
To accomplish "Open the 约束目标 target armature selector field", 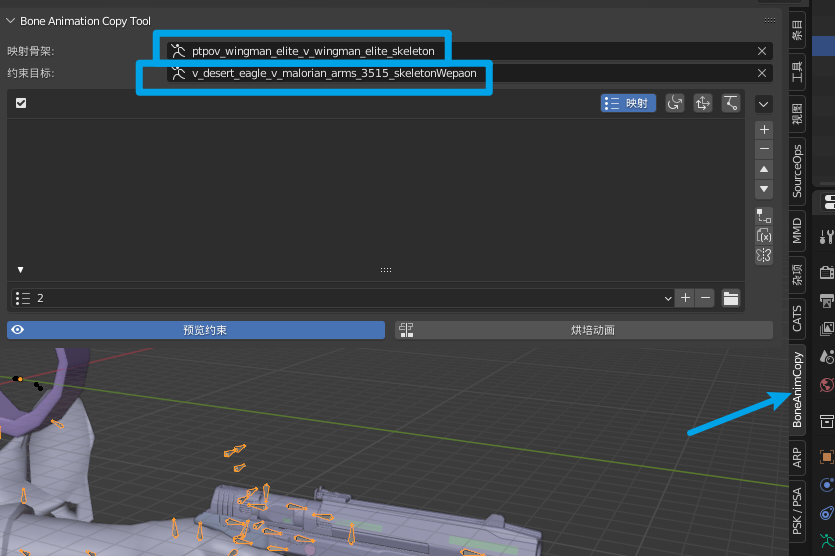I will (469, 73).
